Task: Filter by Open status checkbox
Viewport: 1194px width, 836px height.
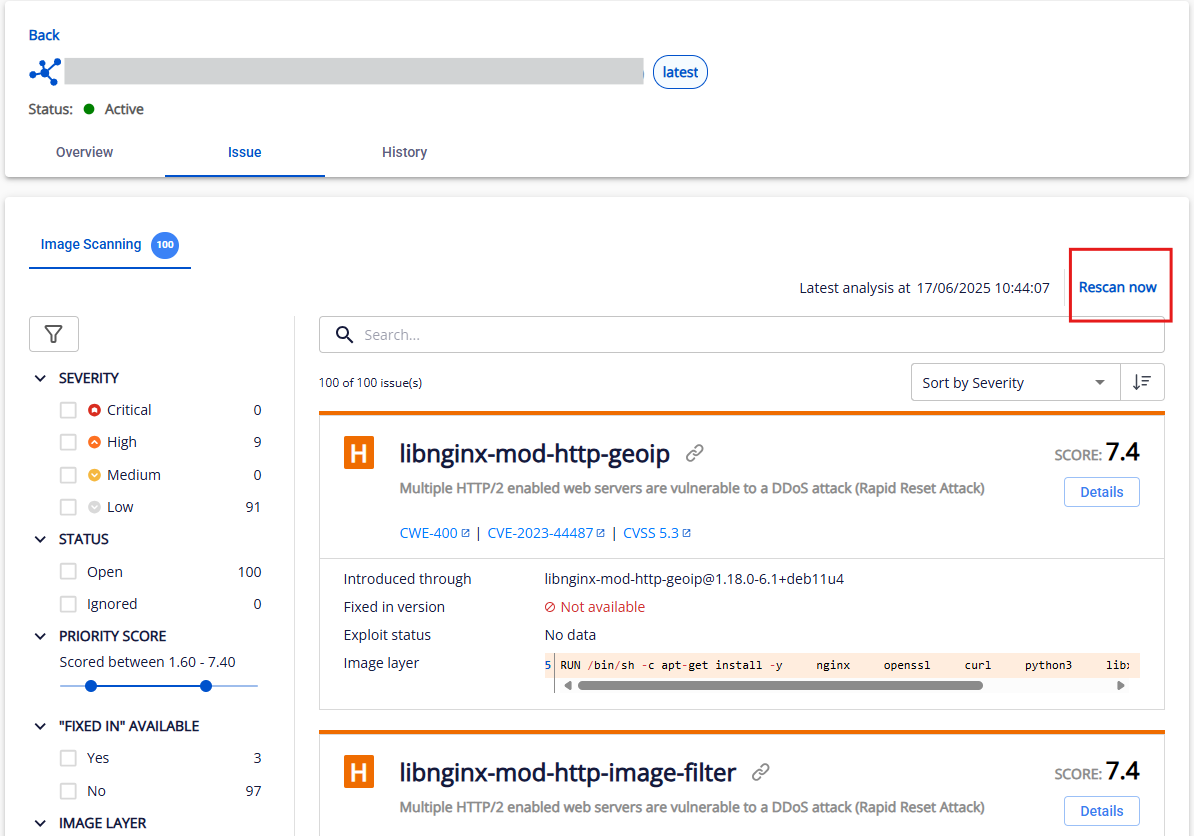Action: (x=69, y=572)
